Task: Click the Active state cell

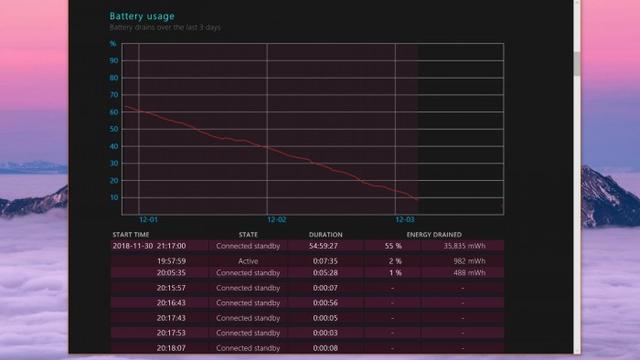Action: tap(248, 261)
